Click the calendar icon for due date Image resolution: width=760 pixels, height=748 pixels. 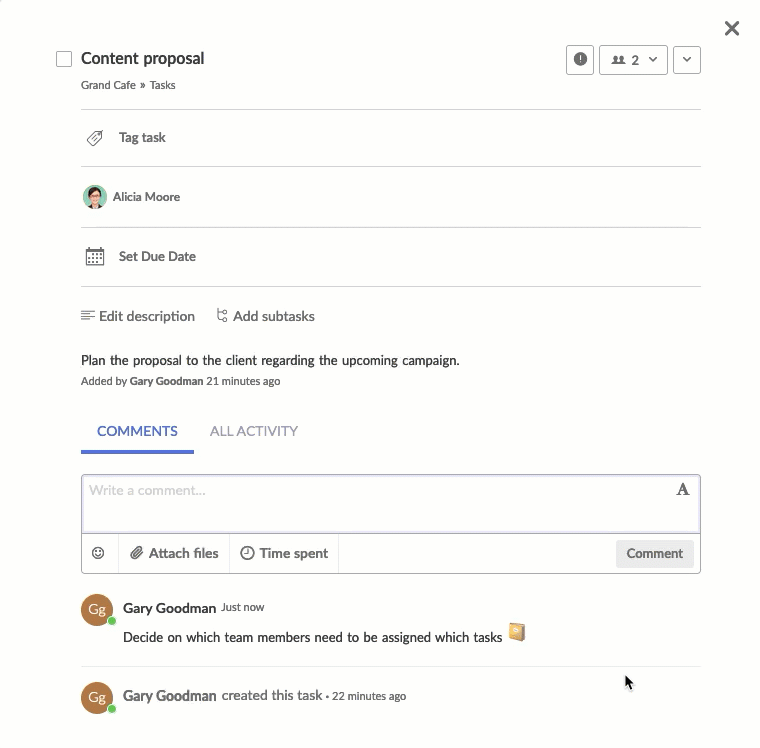point(95,256)
